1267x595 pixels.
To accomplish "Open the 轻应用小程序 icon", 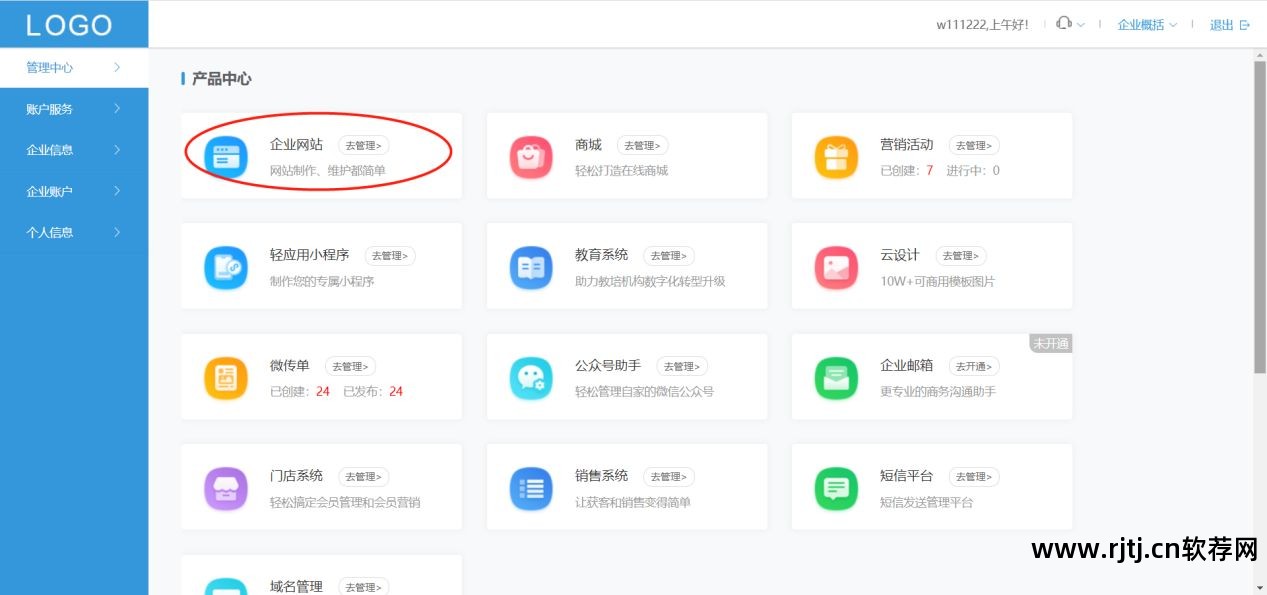I will point(226,268).
